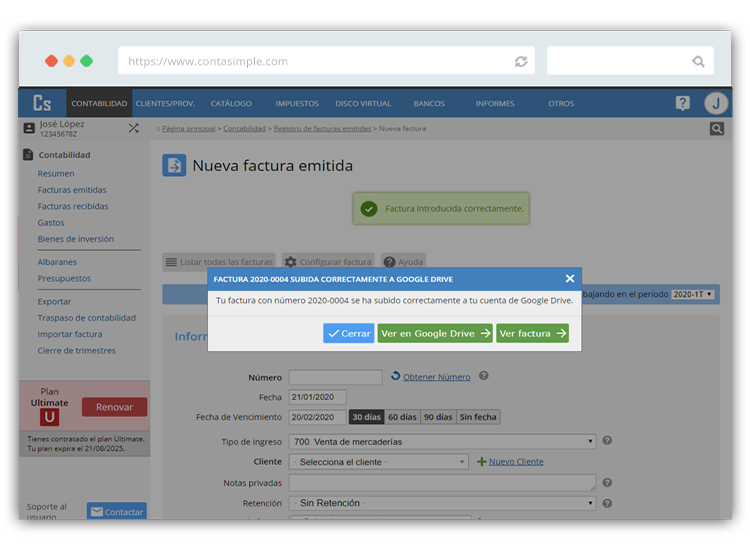Open CONTABILIDAD menu
This screenshot has height=552, width=750.
(x=99, y=103)
